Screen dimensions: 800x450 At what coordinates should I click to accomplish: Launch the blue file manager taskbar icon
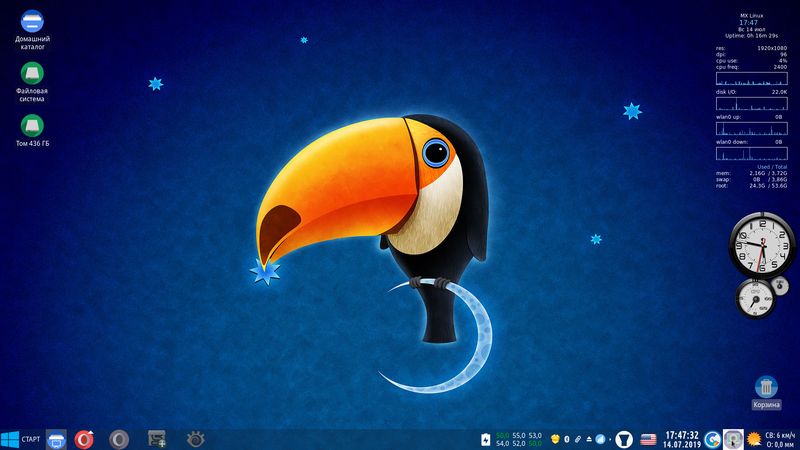[56, 439]
